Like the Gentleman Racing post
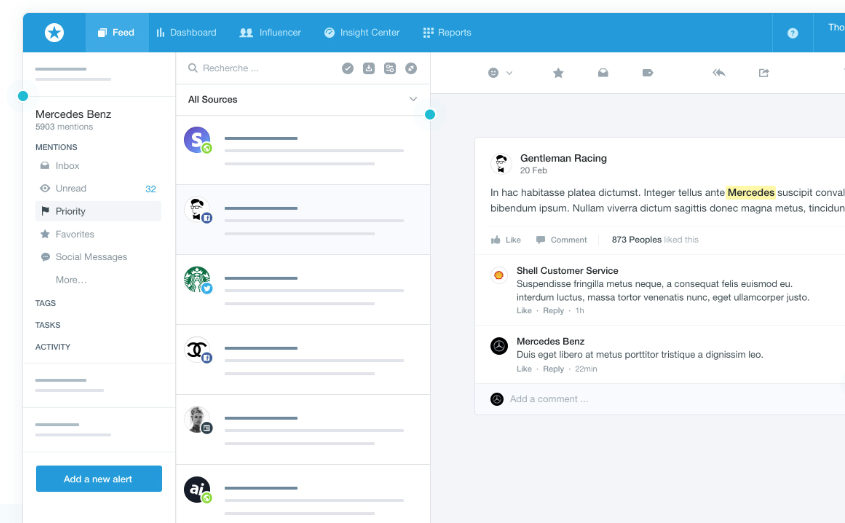The width and height of the screenshot is (845, 523). 505,240
